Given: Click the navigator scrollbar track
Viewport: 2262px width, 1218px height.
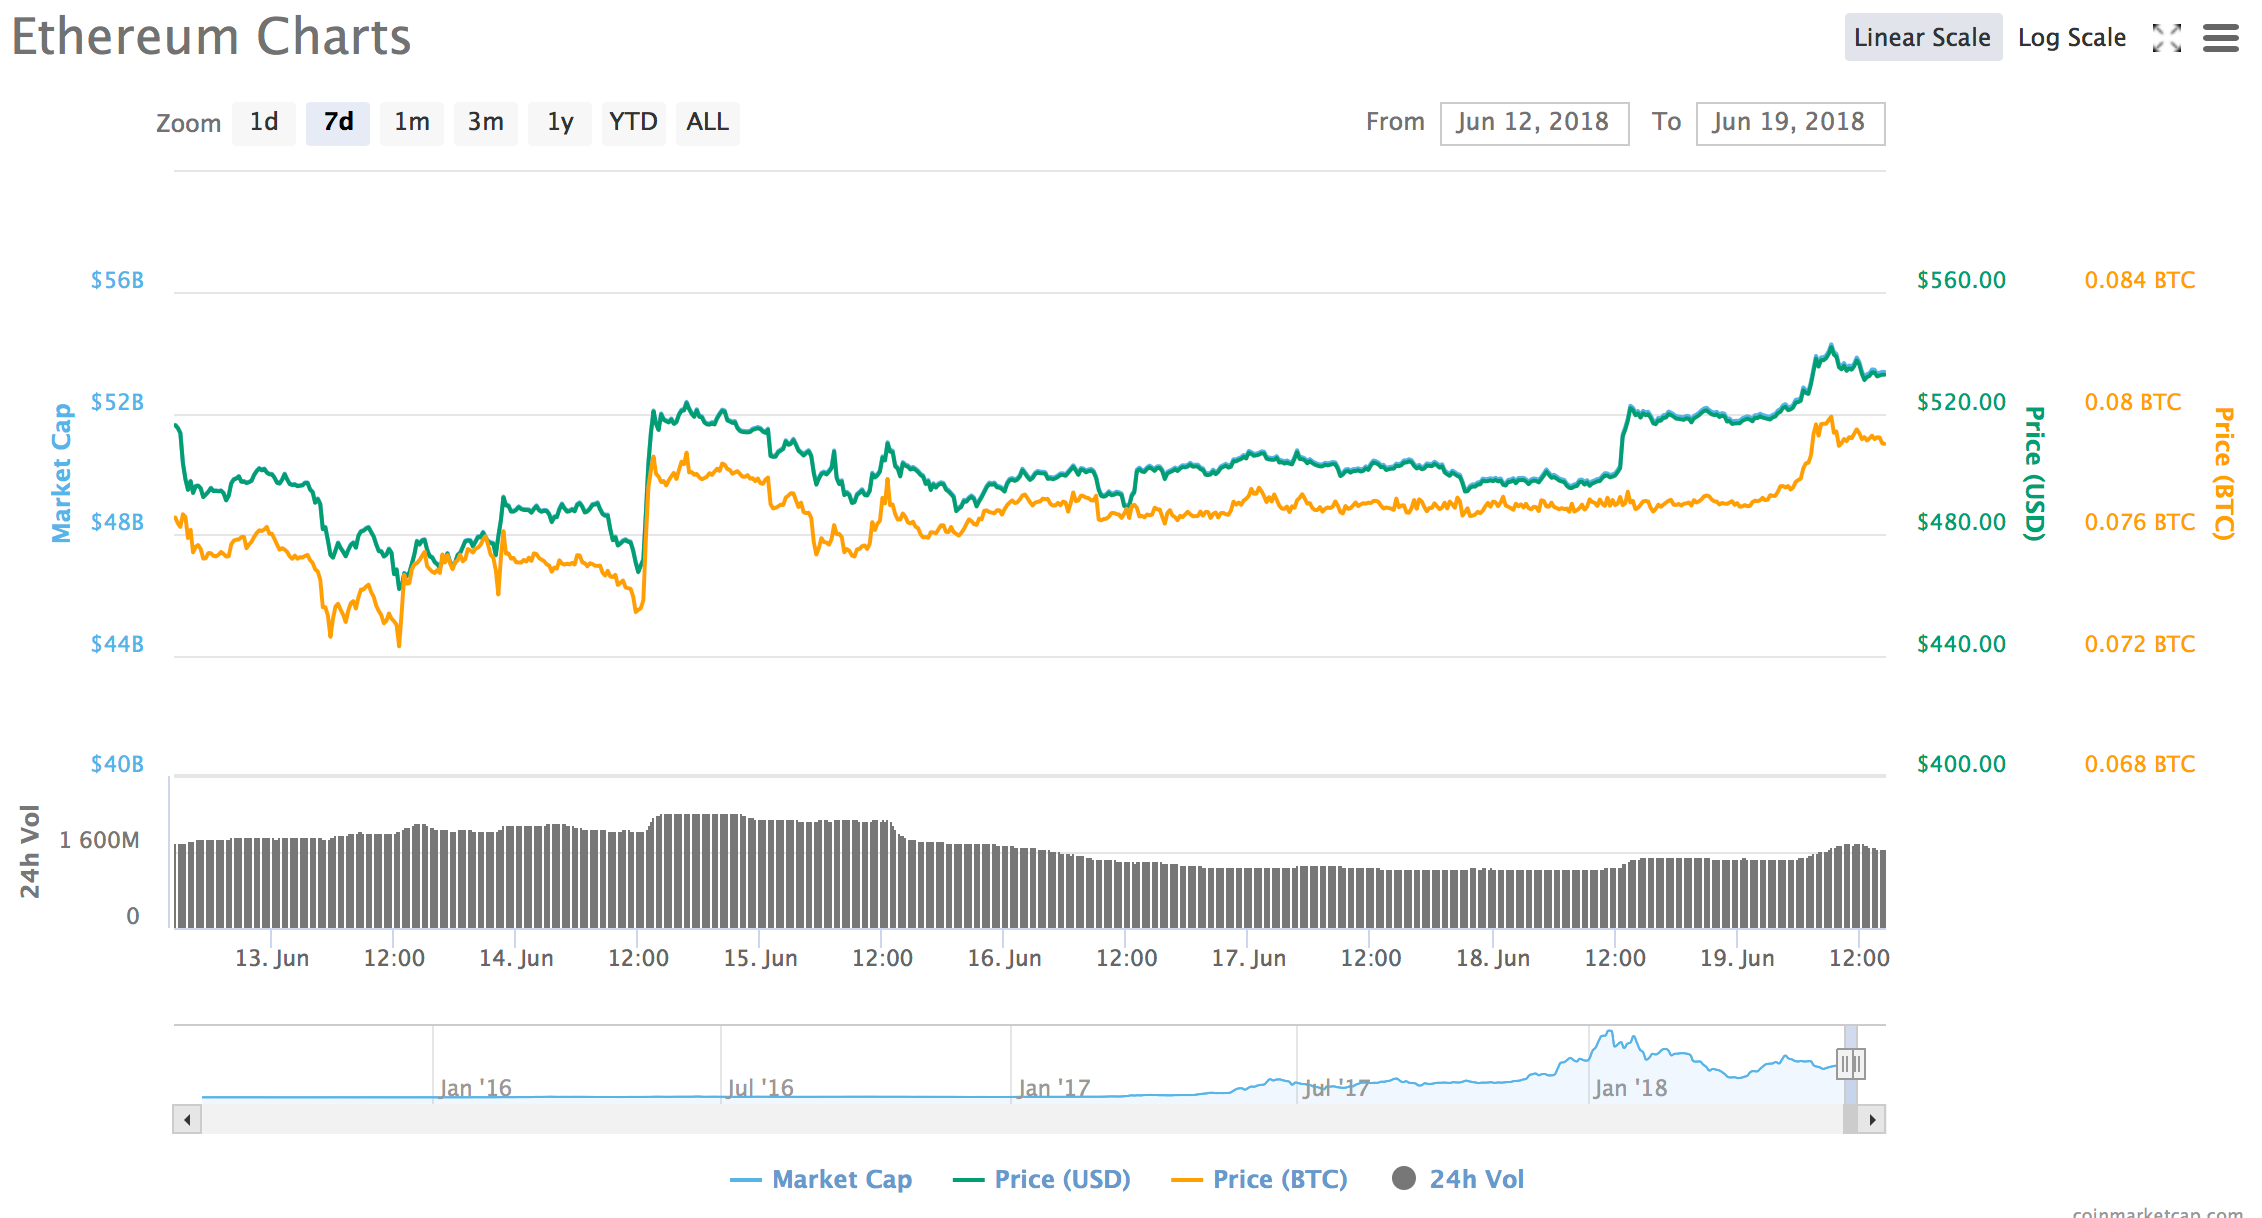Looking at the screenshot, I should coord(1000,1119).
